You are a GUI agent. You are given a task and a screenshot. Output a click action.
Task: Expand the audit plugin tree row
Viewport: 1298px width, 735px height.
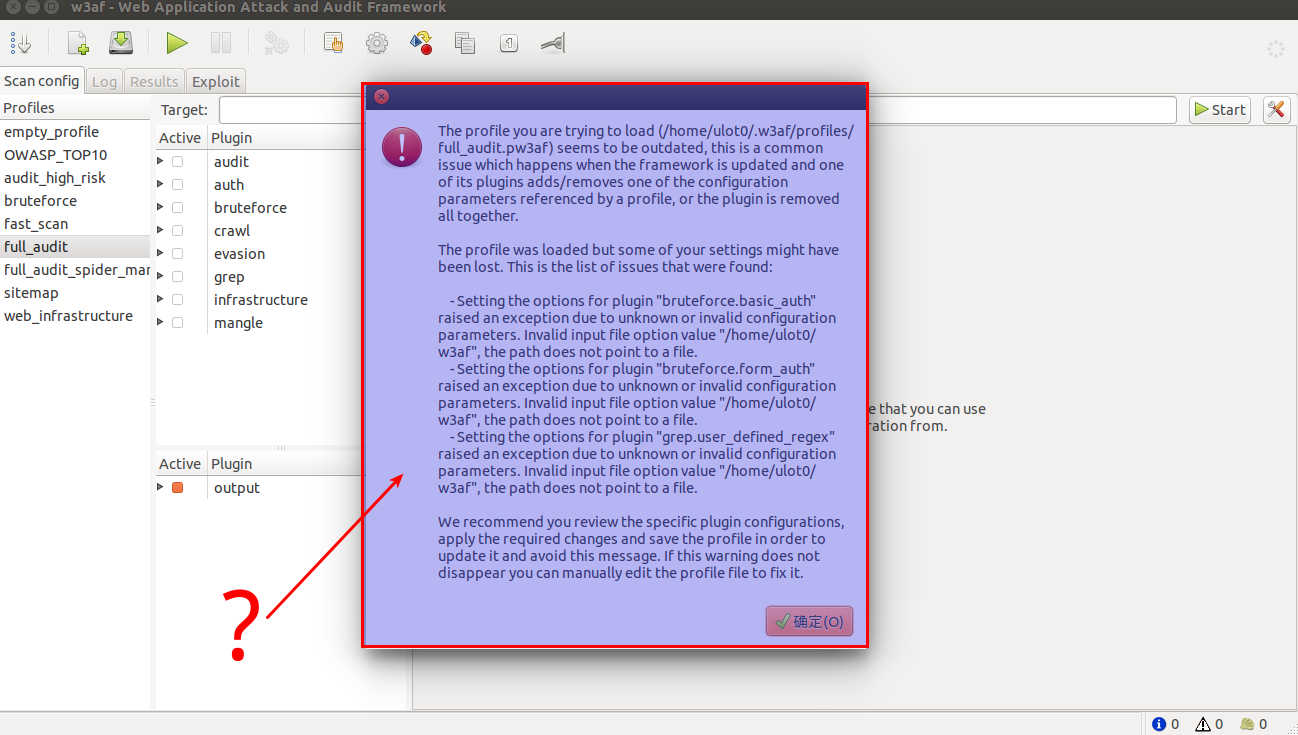(160, 162)
